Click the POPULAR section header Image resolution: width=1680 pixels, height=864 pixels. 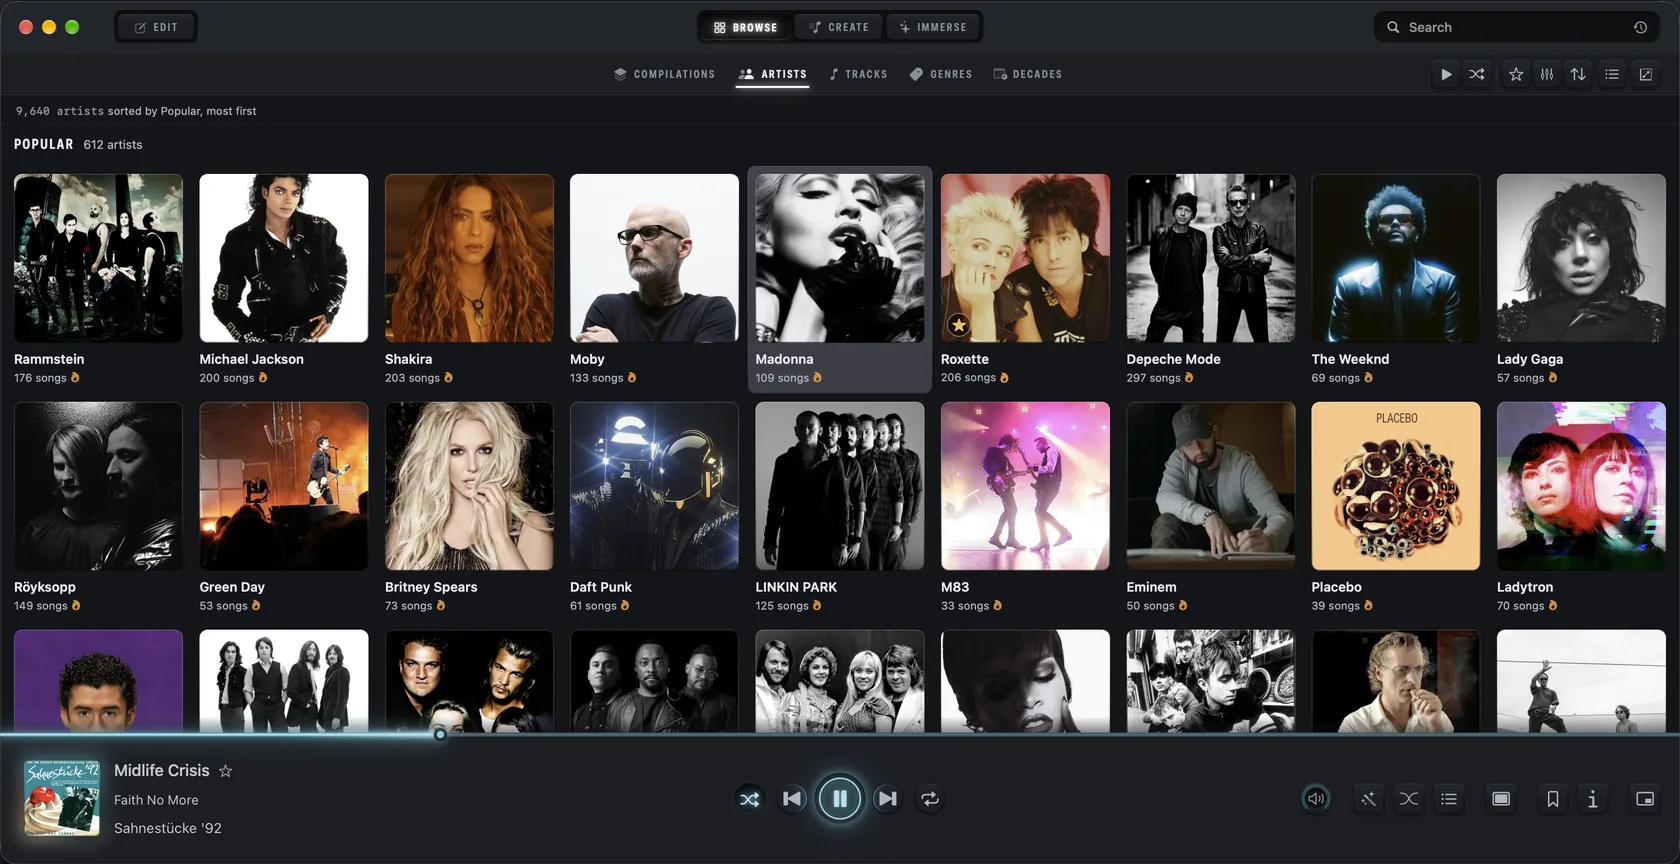(x=44, y=144)
